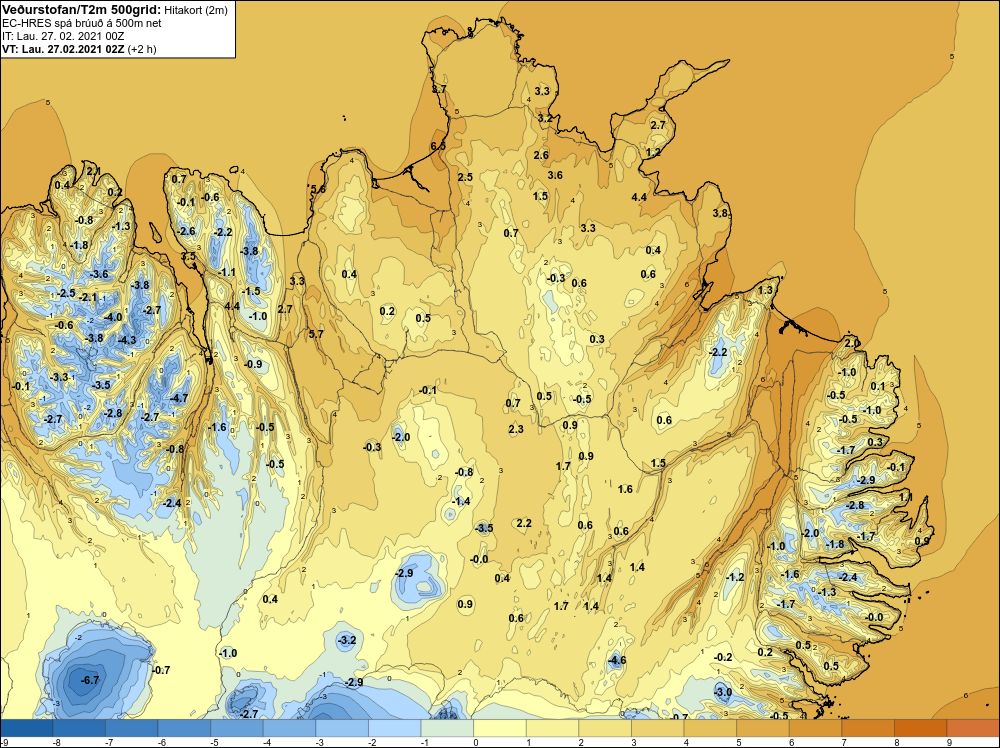The image size is (1000, 748).
Task: Select the legend color band between 7 and 8
Action: pos(867,728)
